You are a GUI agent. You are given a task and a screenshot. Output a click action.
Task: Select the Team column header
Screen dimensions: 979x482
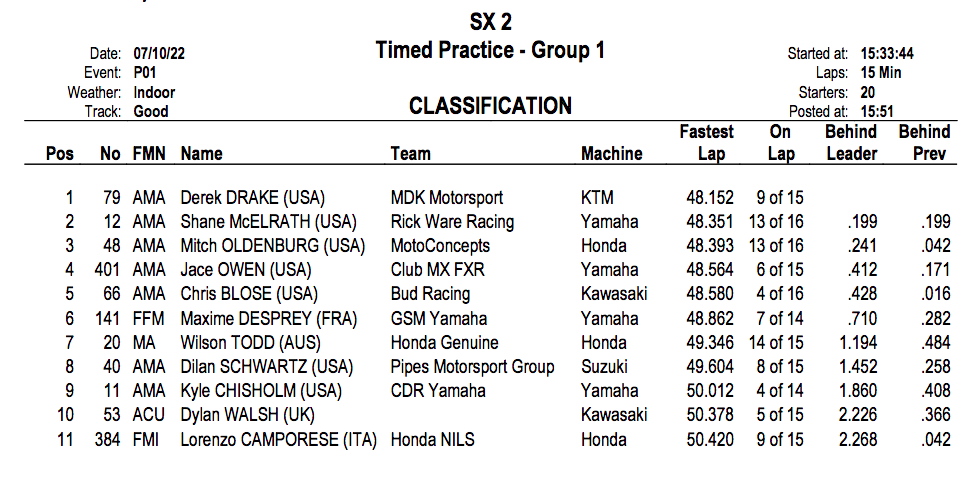coord(411,154)
